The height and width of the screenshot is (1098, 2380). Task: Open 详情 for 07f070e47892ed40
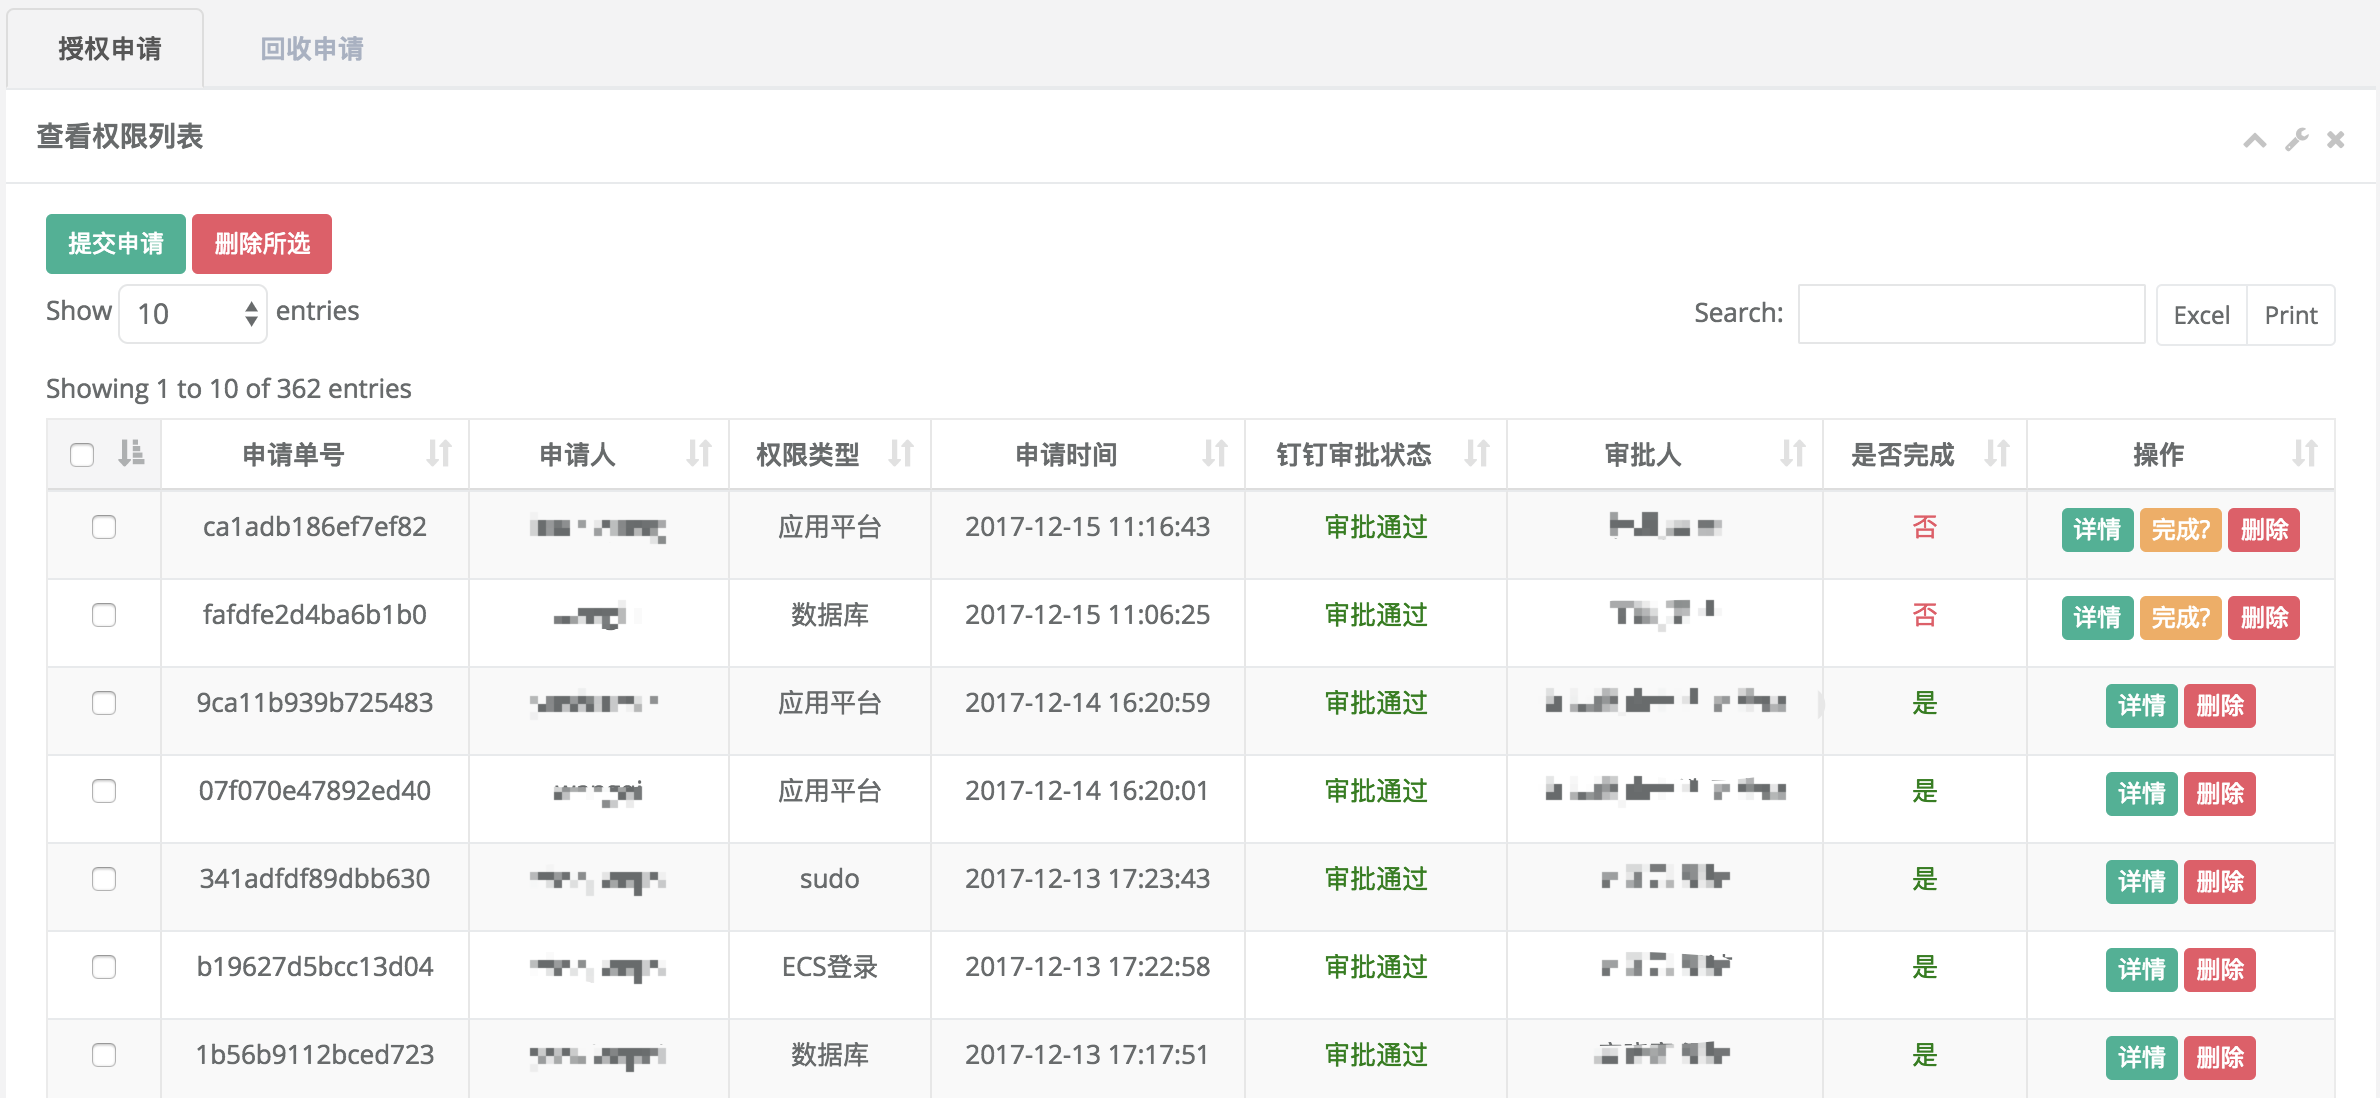pos(2141,794)
